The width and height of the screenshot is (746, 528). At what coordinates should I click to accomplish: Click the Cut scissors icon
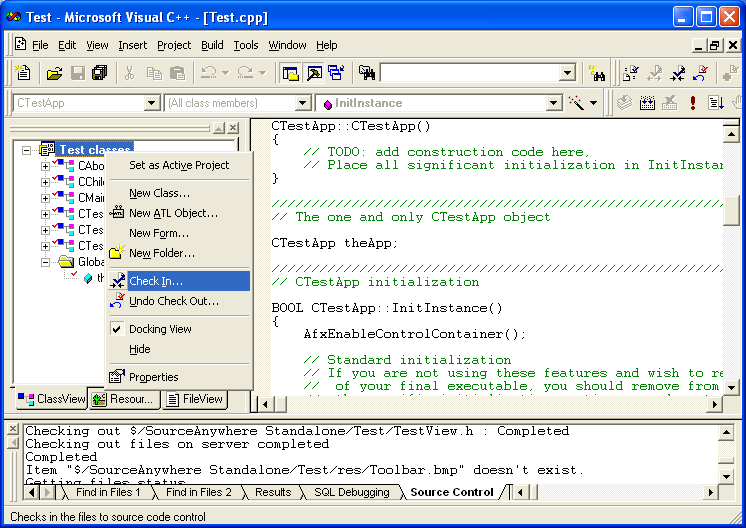pyautogui.click(x=129, y=73)
